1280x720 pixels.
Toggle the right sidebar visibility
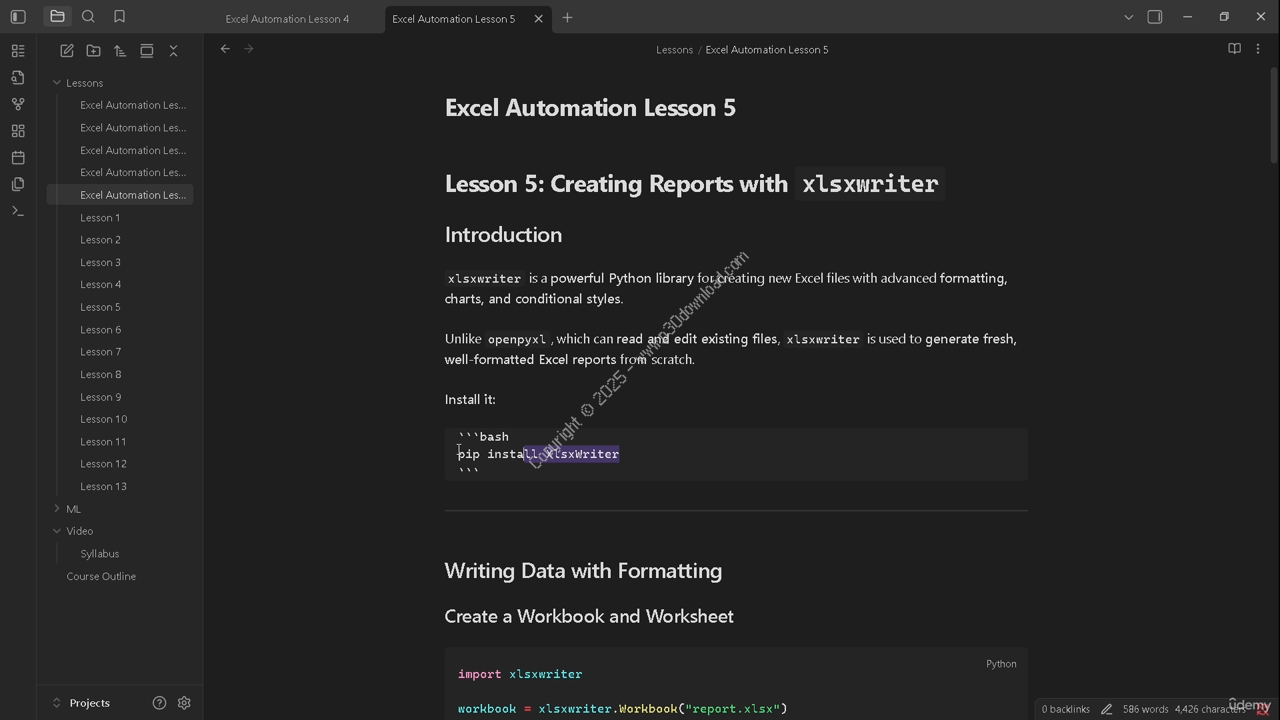(x=1155, y=17)
